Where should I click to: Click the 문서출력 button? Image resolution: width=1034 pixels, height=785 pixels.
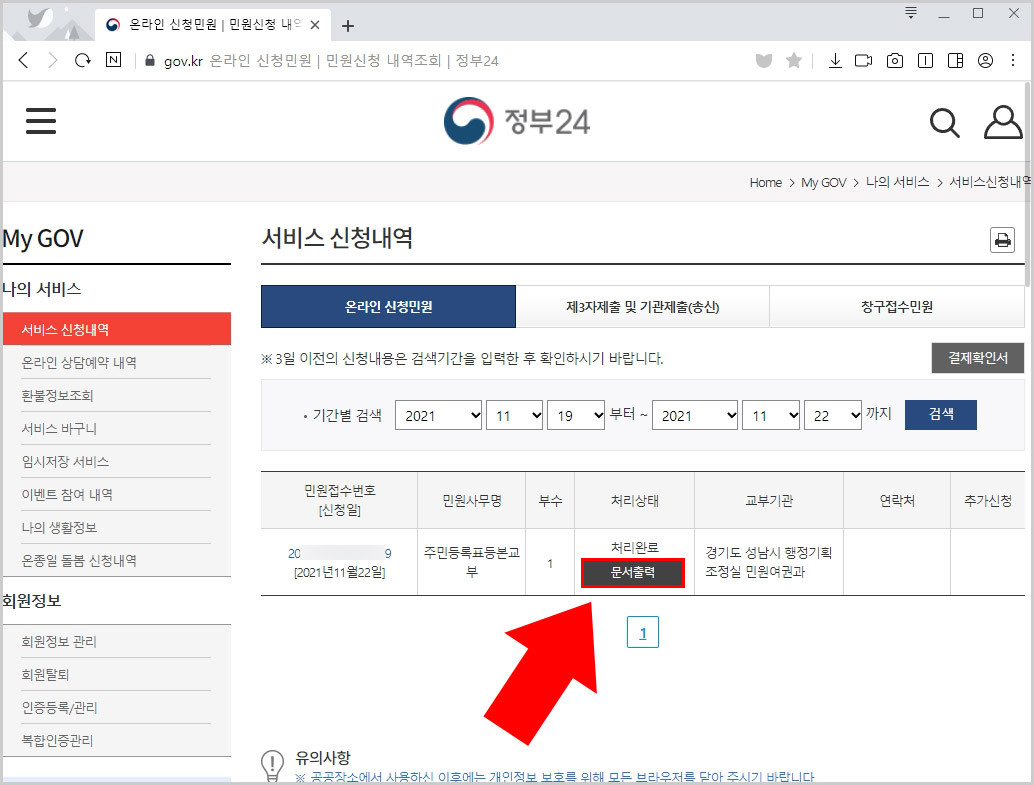tap(632, 573)
